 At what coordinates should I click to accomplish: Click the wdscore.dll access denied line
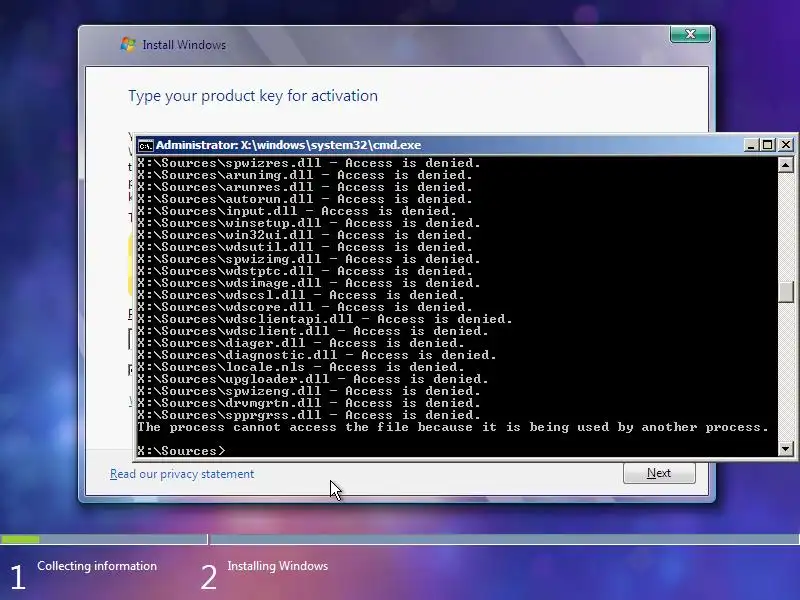coord(305,307)
